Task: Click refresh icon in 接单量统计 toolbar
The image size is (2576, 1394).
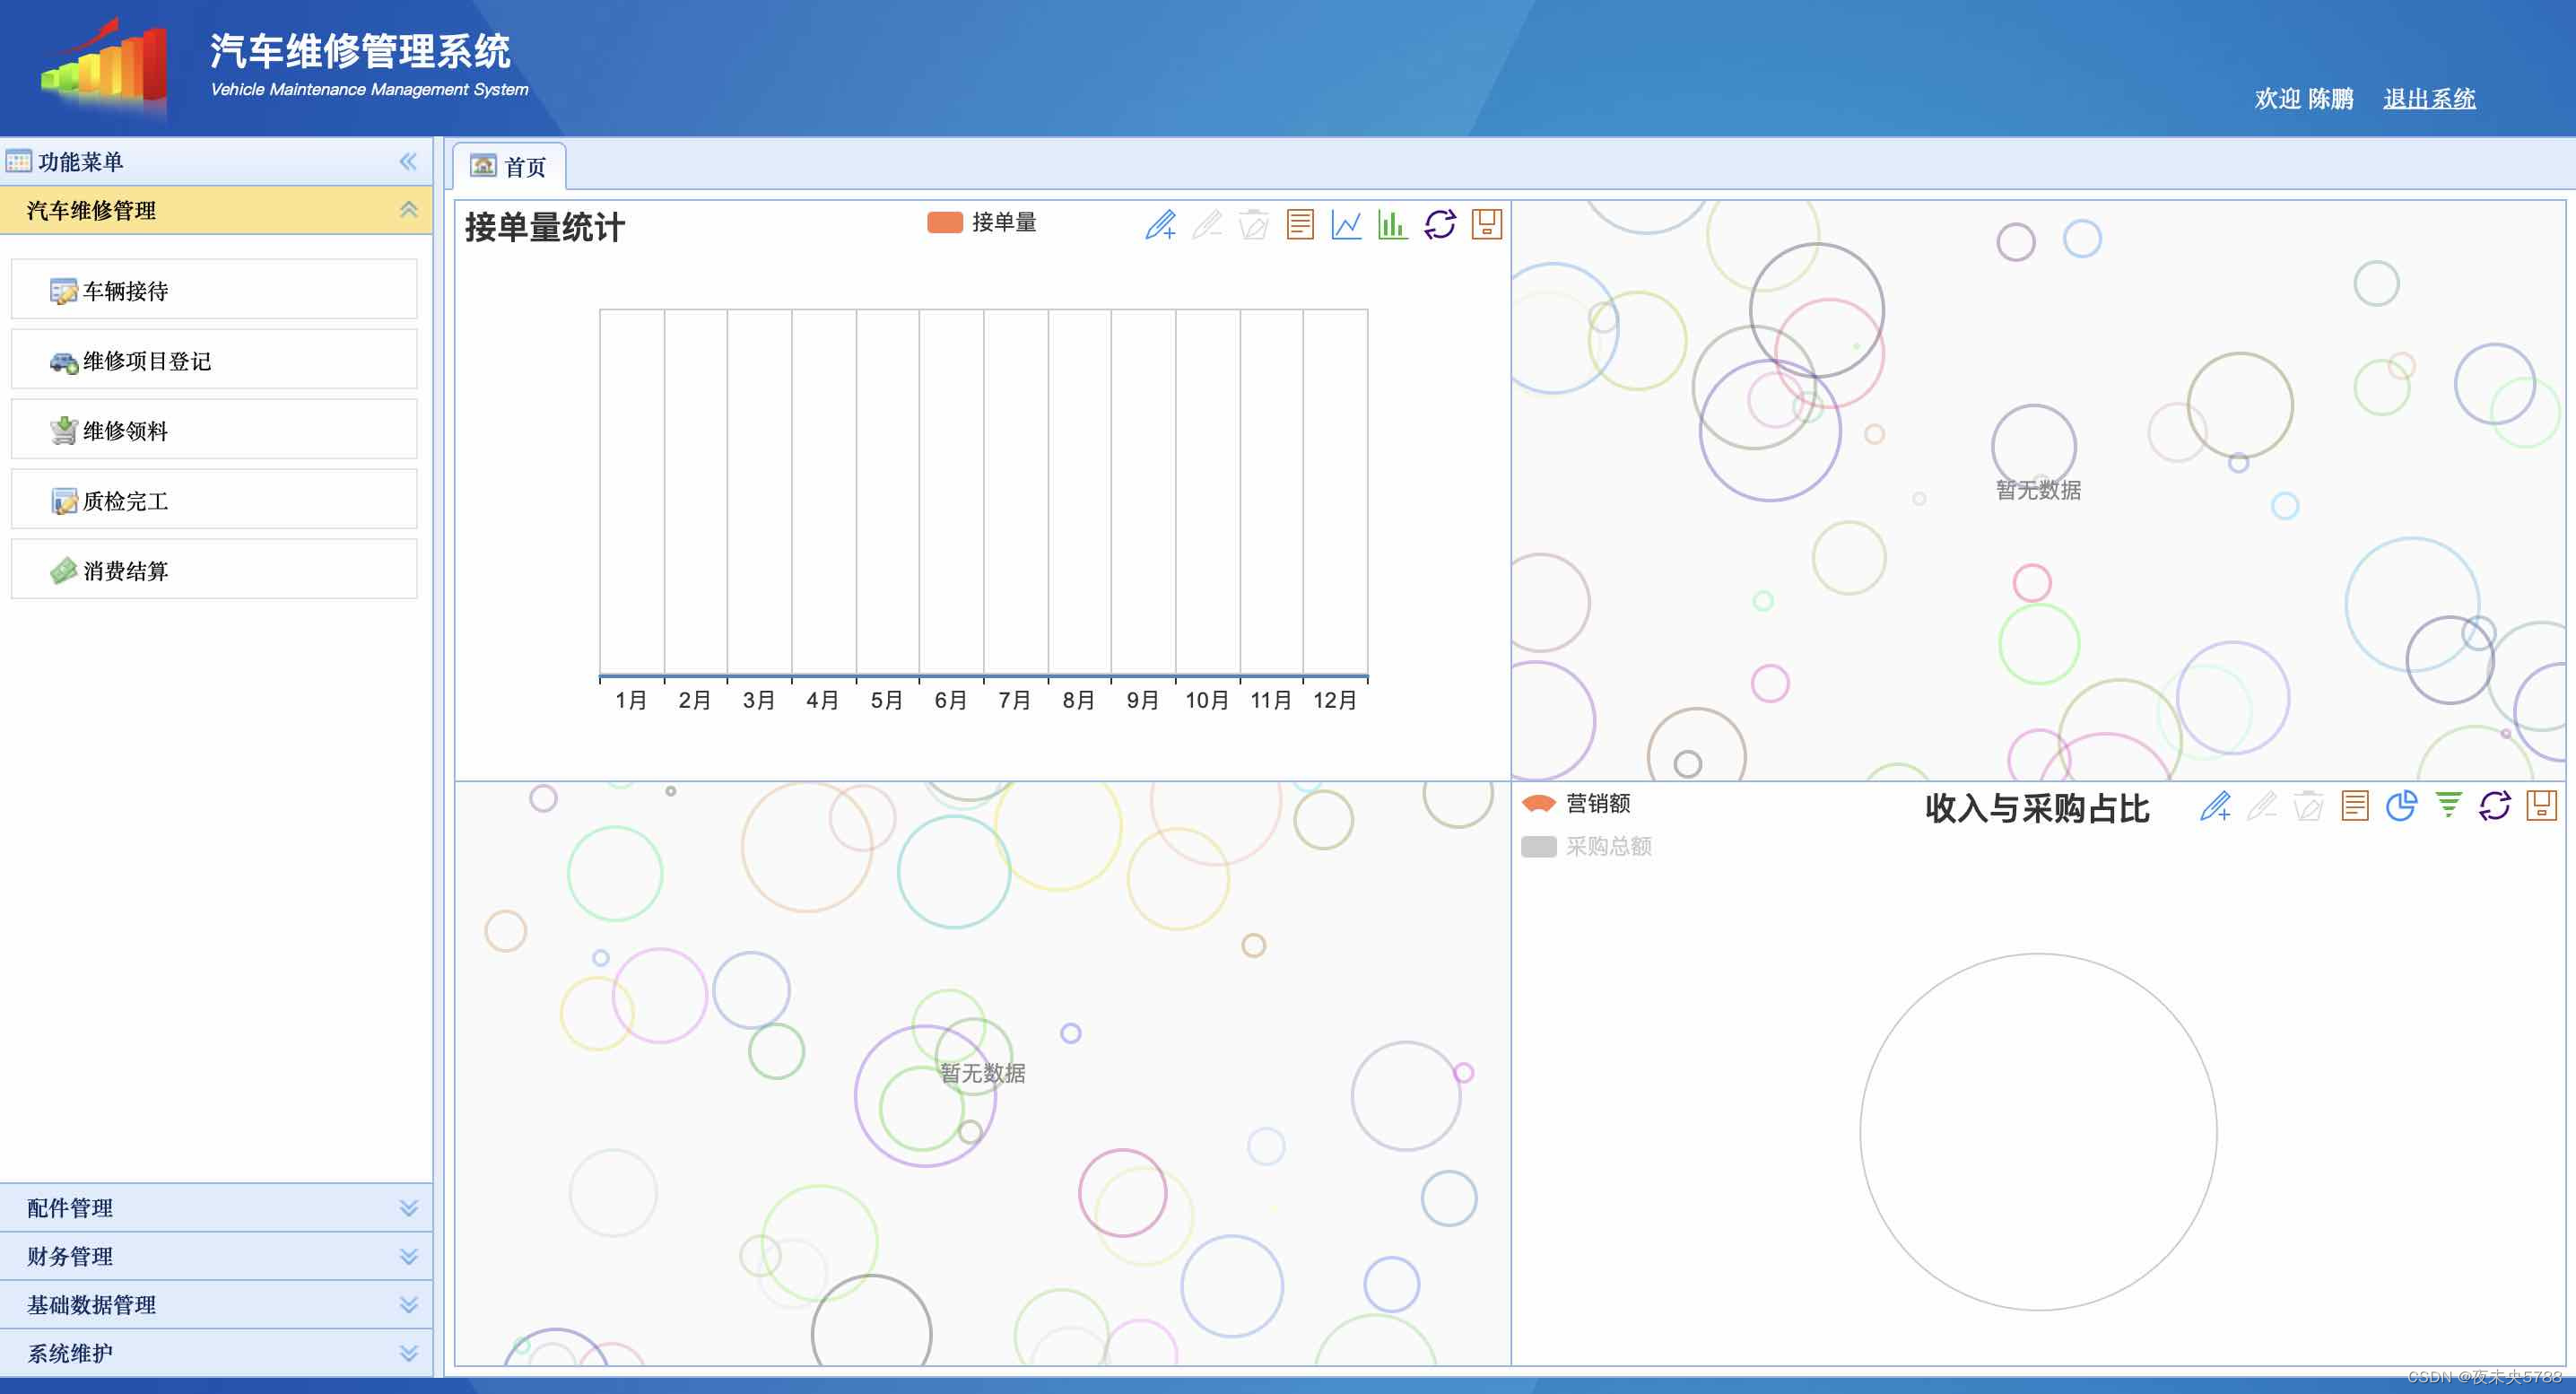Action: (x=1439, y=224)
